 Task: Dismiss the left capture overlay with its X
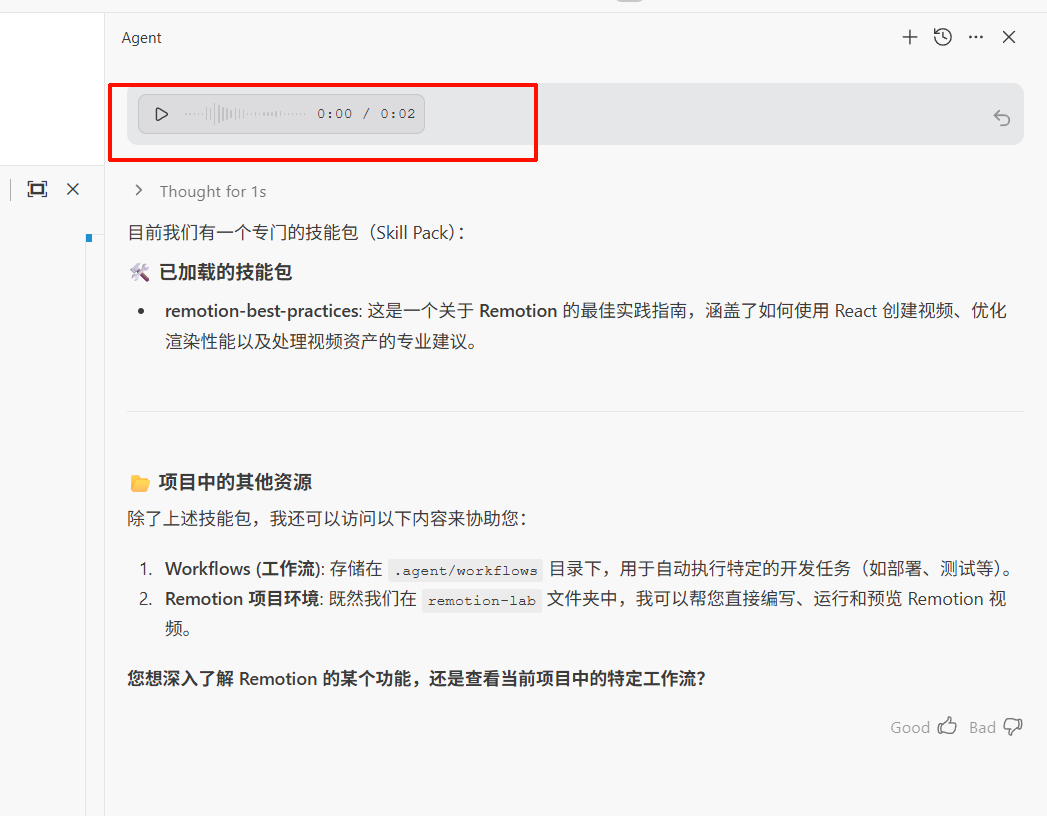(72, 189)
